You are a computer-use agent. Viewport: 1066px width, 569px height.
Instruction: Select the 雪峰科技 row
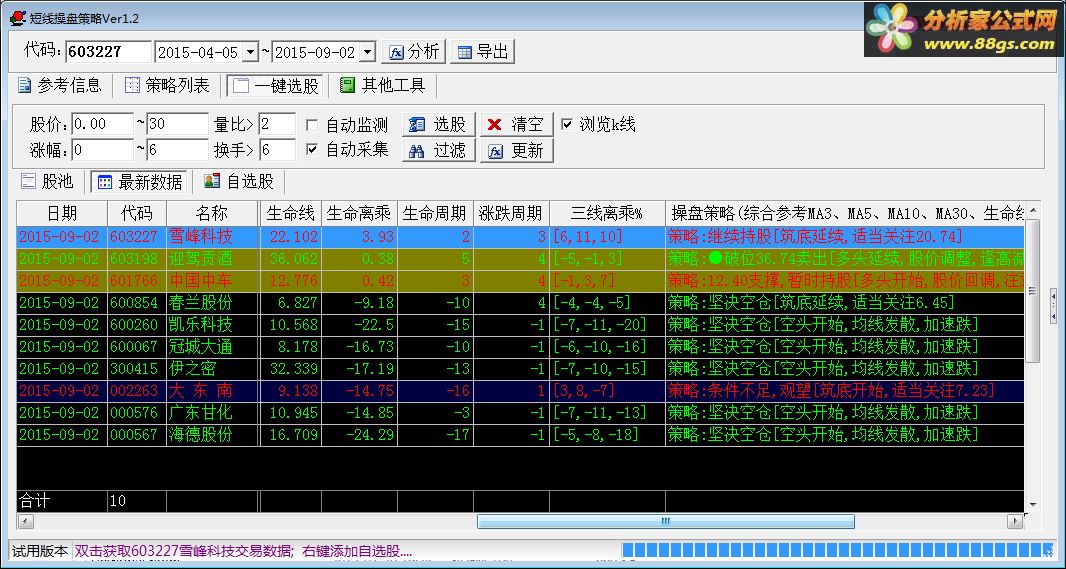(520, 237)
